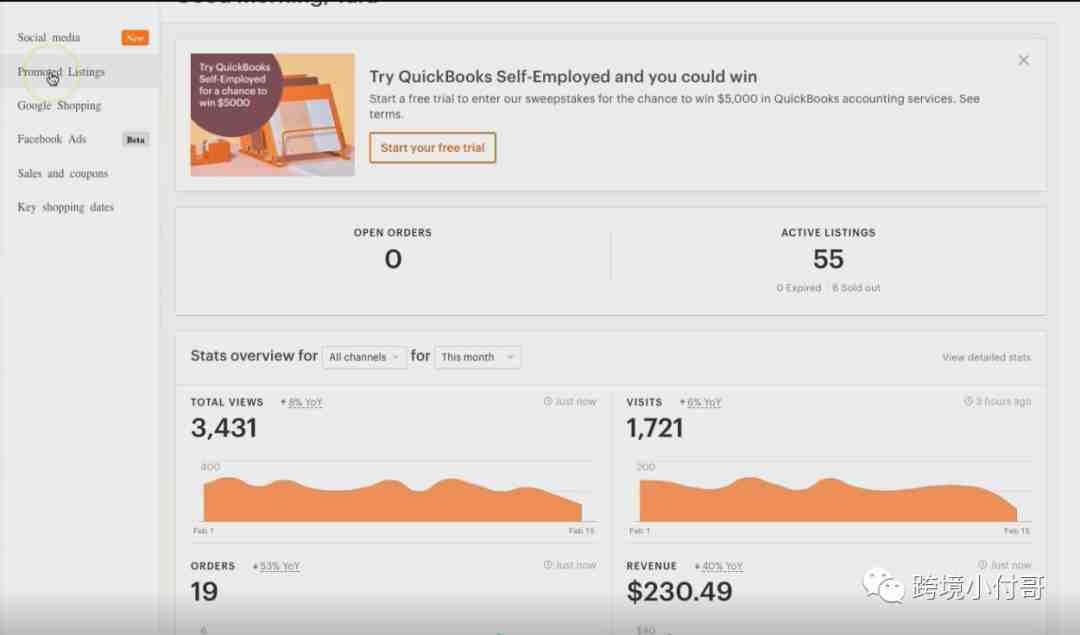This screenshot has width=1080, height=635.
Task: Click the clock icon beside Total Views timestamp
Action: 548,402
